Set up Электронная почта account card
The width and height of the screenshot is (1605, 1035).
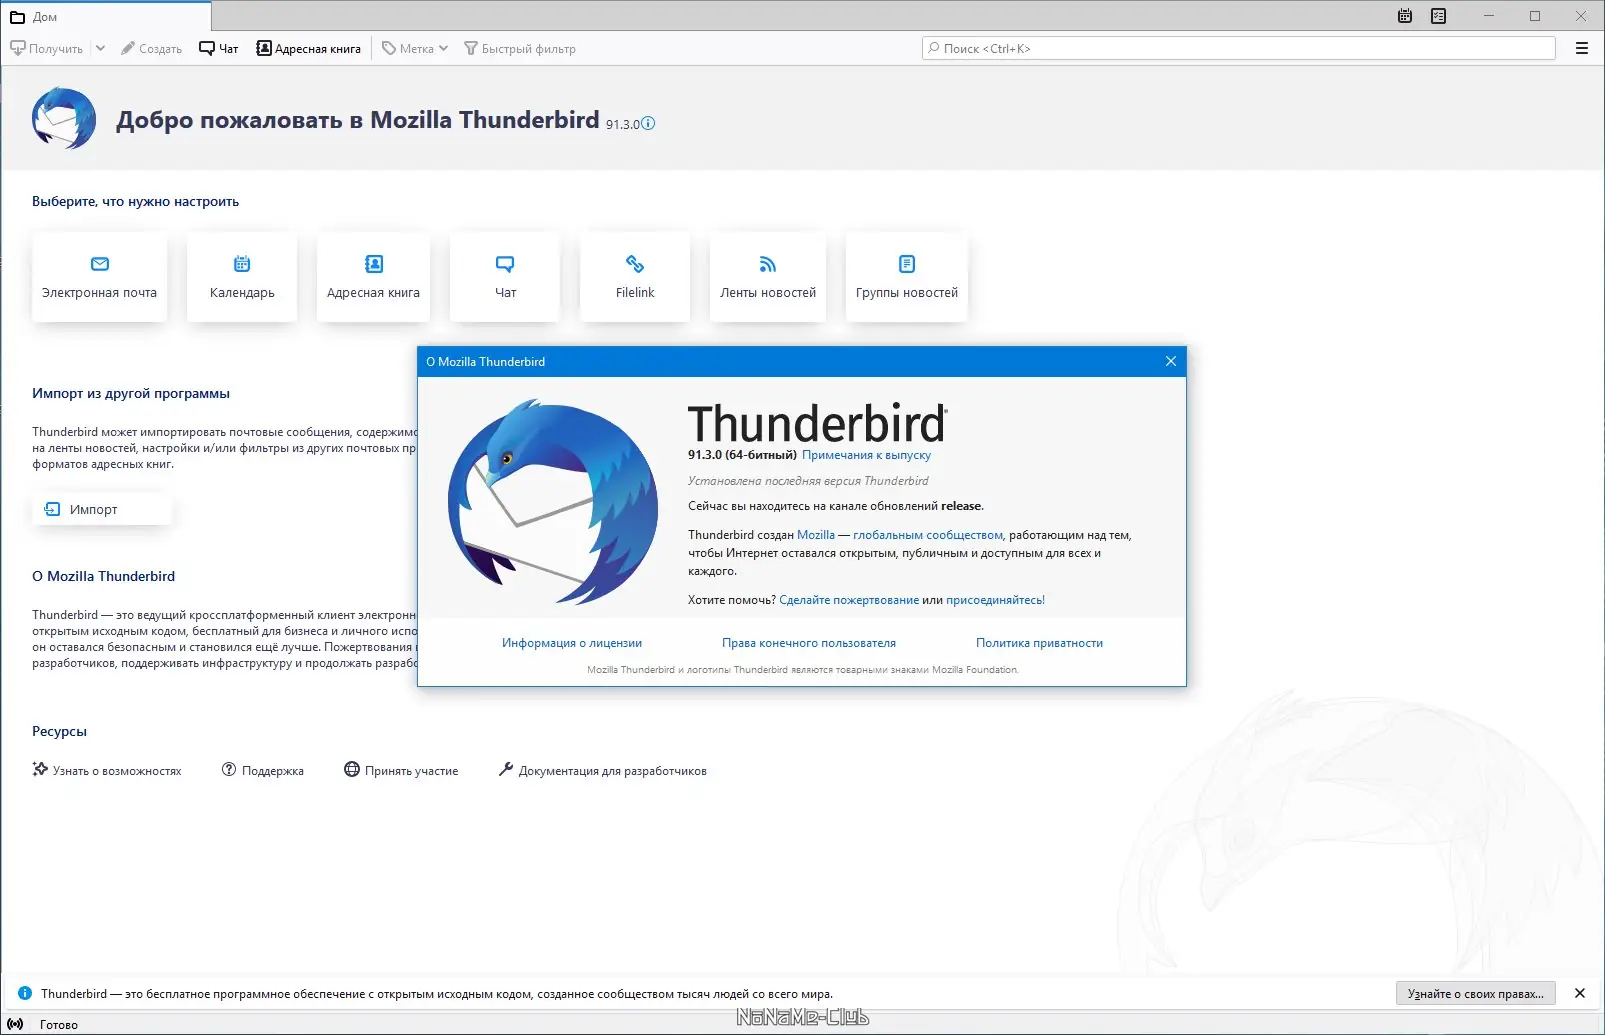[99, 277]
